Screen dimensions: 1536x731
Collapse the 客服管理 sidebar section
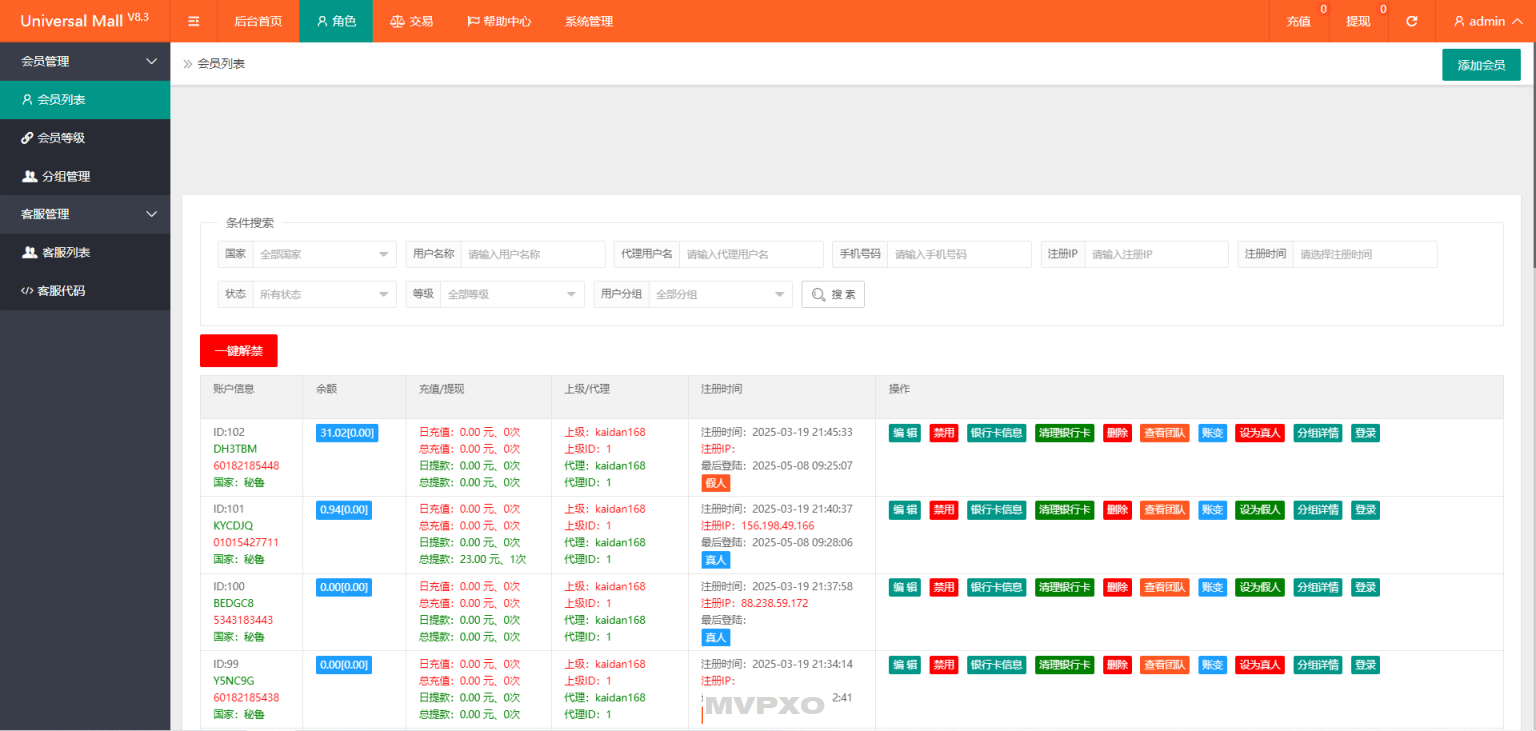point(85,214)
